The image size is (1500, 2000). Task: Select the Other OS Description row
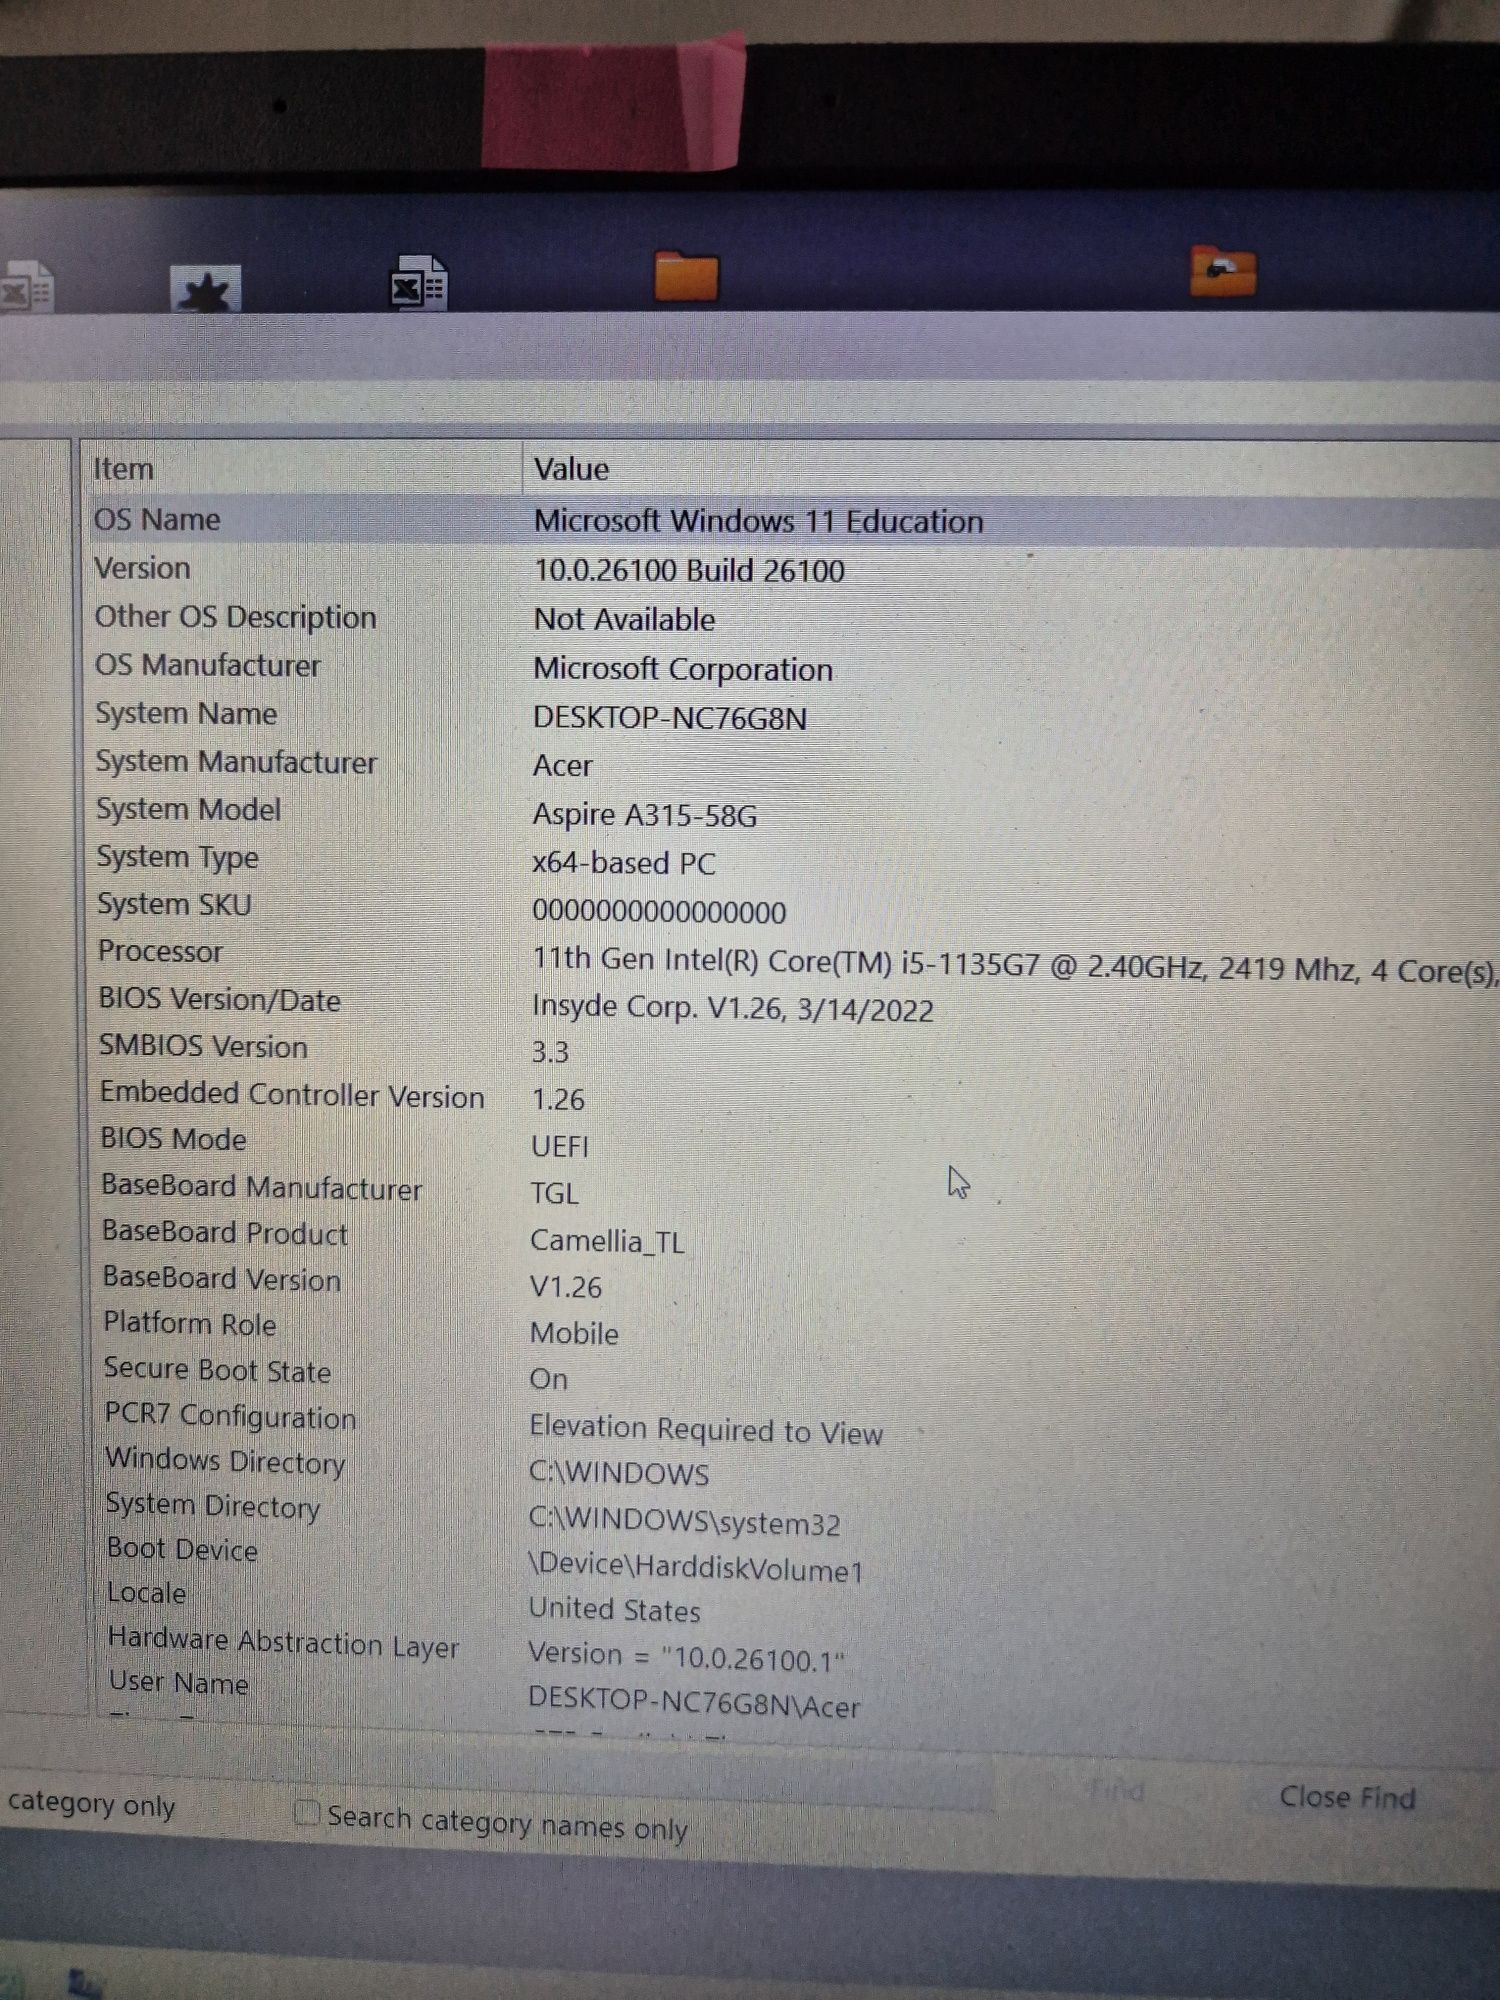(x=236, y=617)
